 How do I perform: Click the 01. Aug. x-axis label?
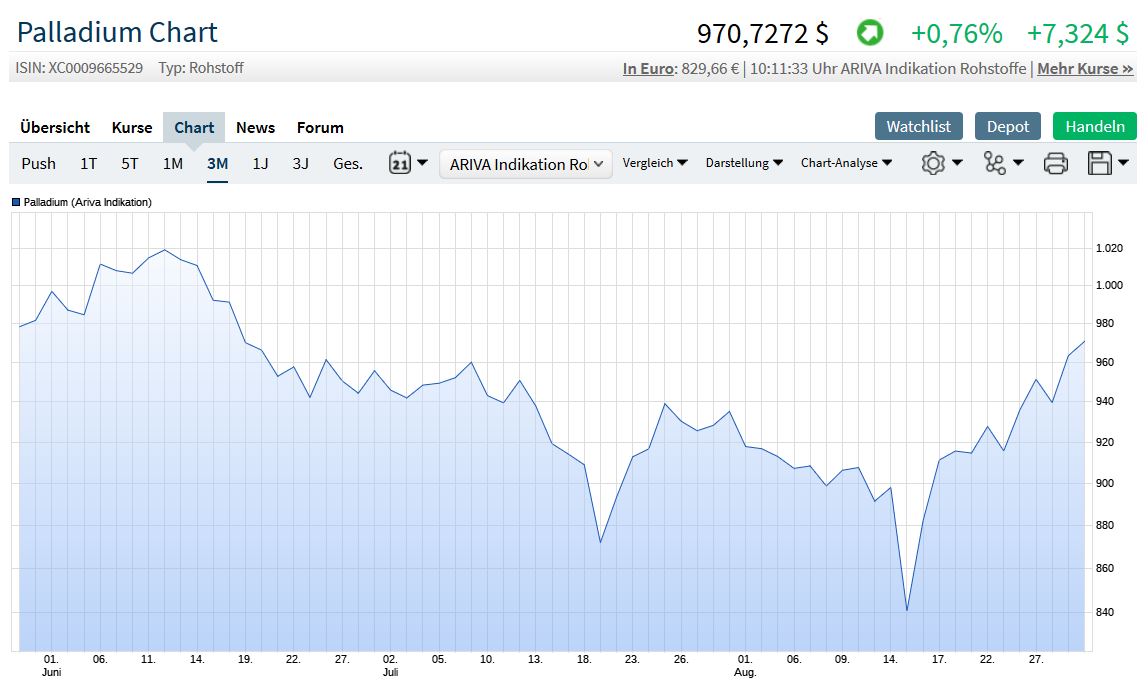(x=745, y=666)
